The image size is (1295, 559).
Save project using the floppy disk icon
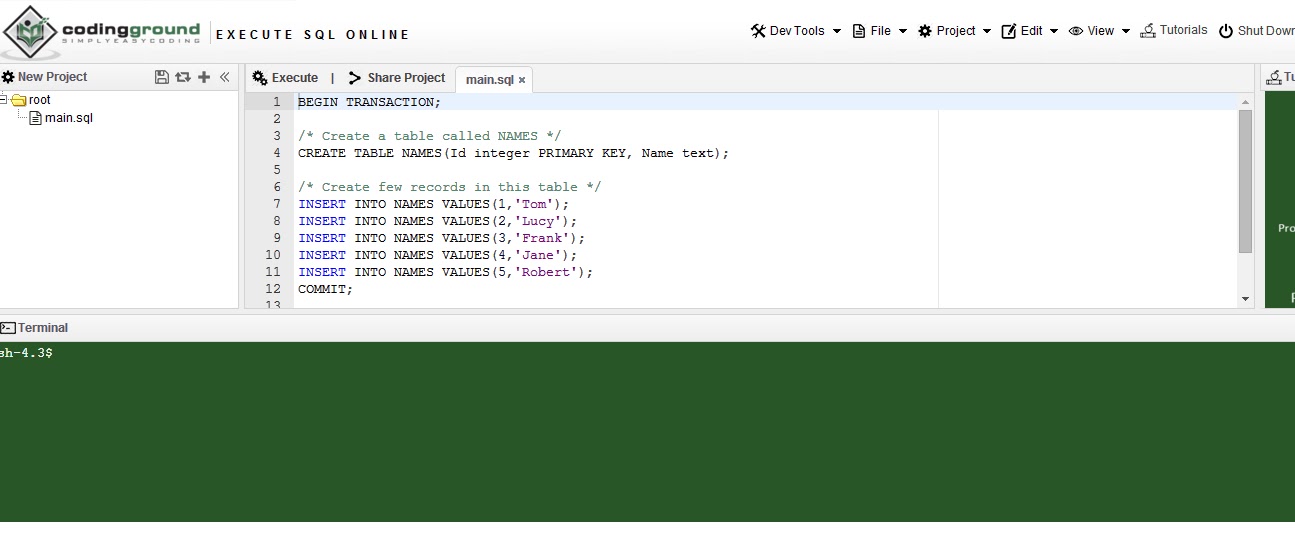coord(162,77)
